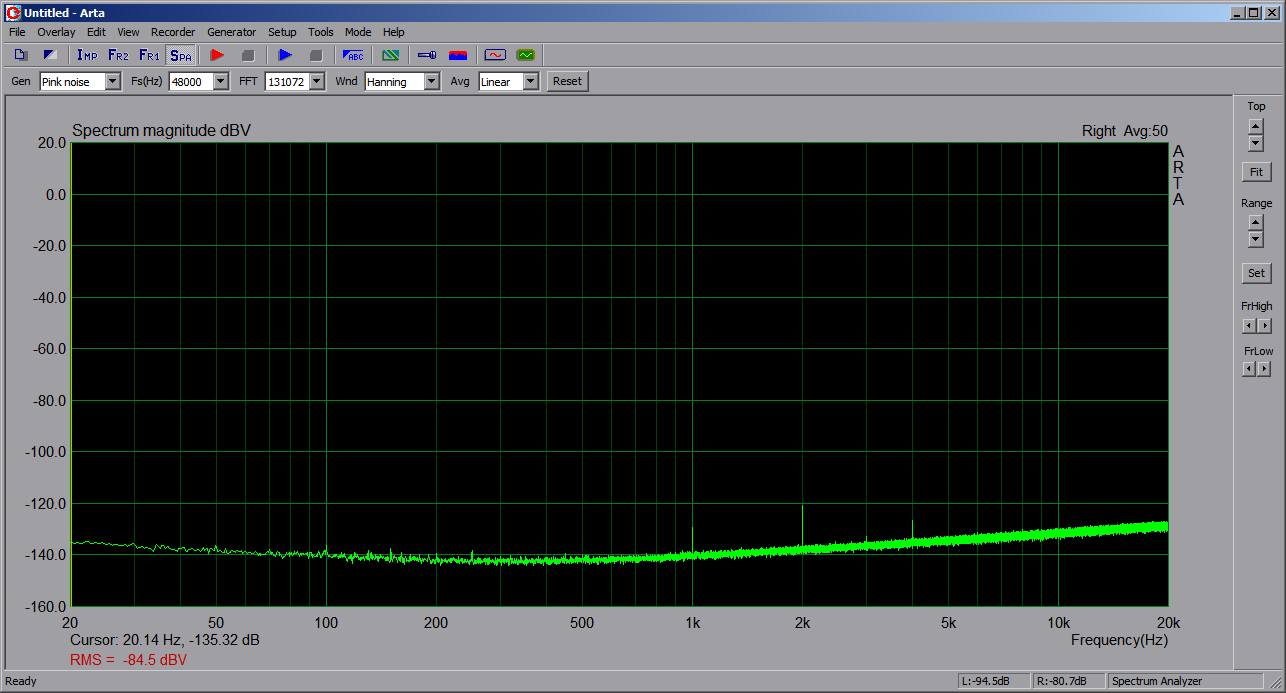Image resolution: width=1286 pixels, height=693 pixels.
Task: Open the Overlay menu
Action: point(56,32)
